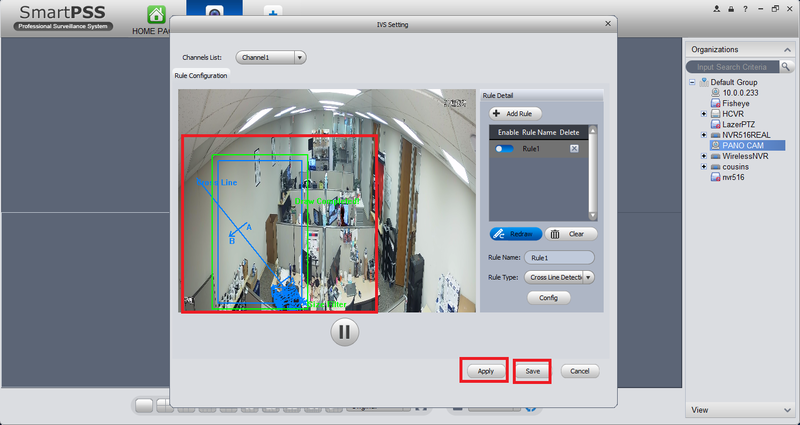Click the Input Search Criteria field

733,67
